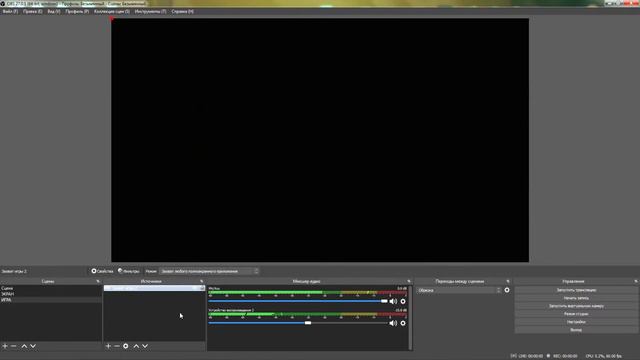Select the Сцена scene in list

pos(51,288)
